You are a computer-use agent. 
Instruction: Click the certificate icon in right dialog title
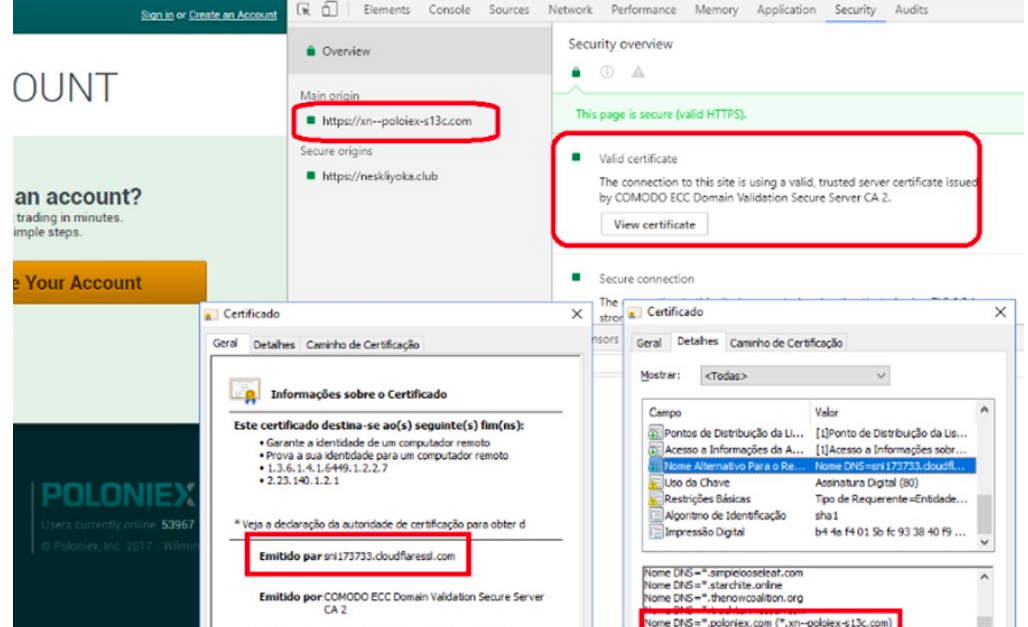634,313
